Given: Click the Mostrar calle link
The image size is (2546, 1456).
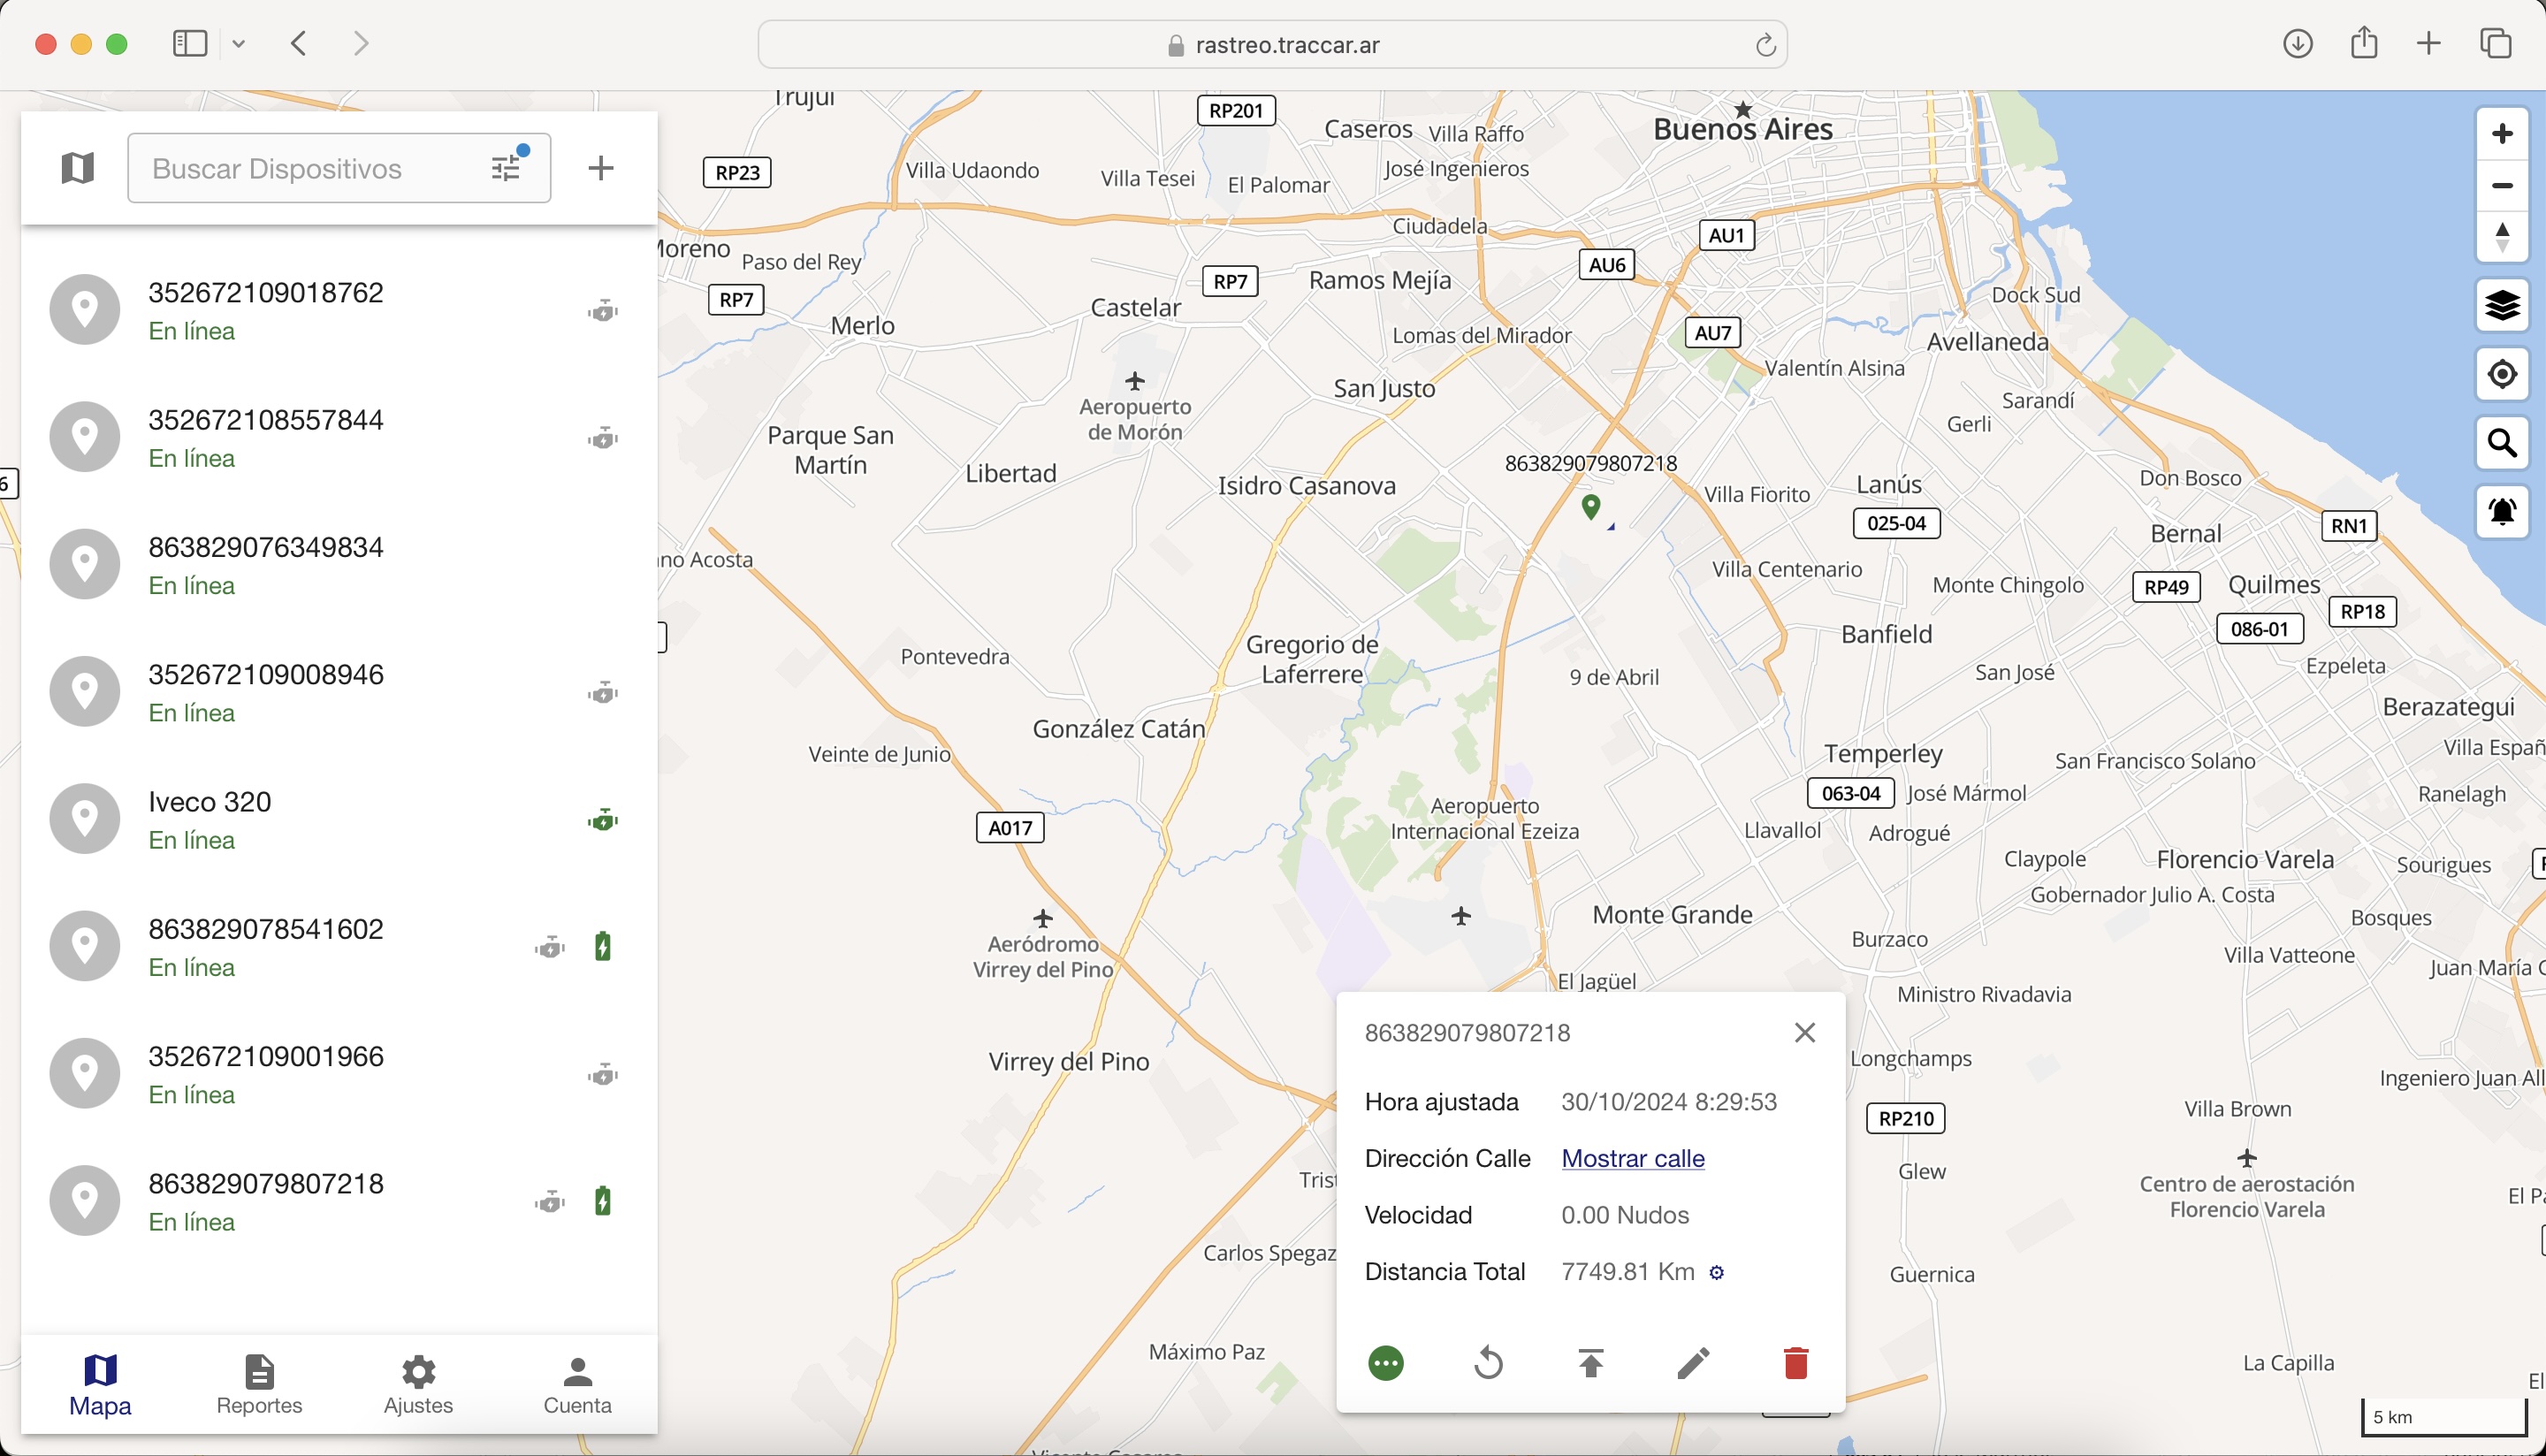Looking at the screenshot, I should pyautogui.click(x=1633, y=1158).
